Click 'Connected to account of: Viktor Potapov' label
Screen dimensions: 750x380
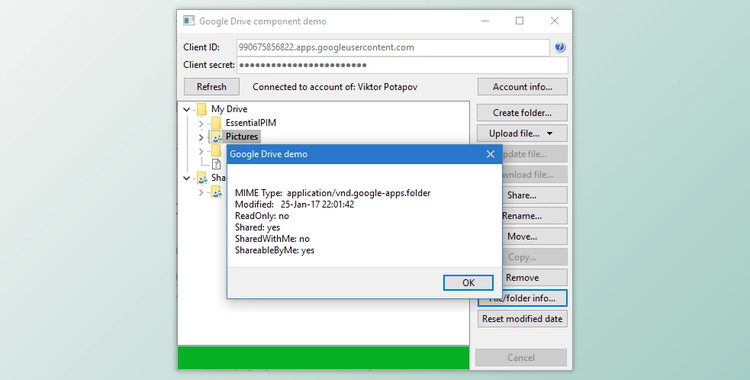click(335, 87)
